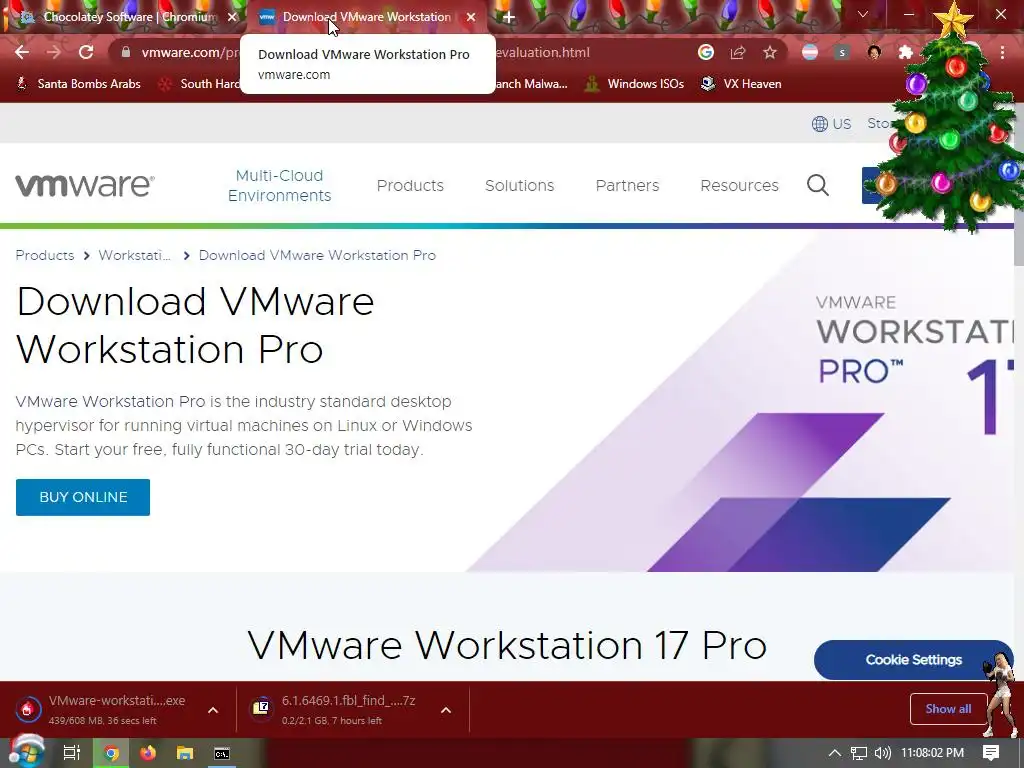The image size is (1024, 768).
Task: Expand options for VMware-workstati....exe download
Action: [x=213, y=710]
